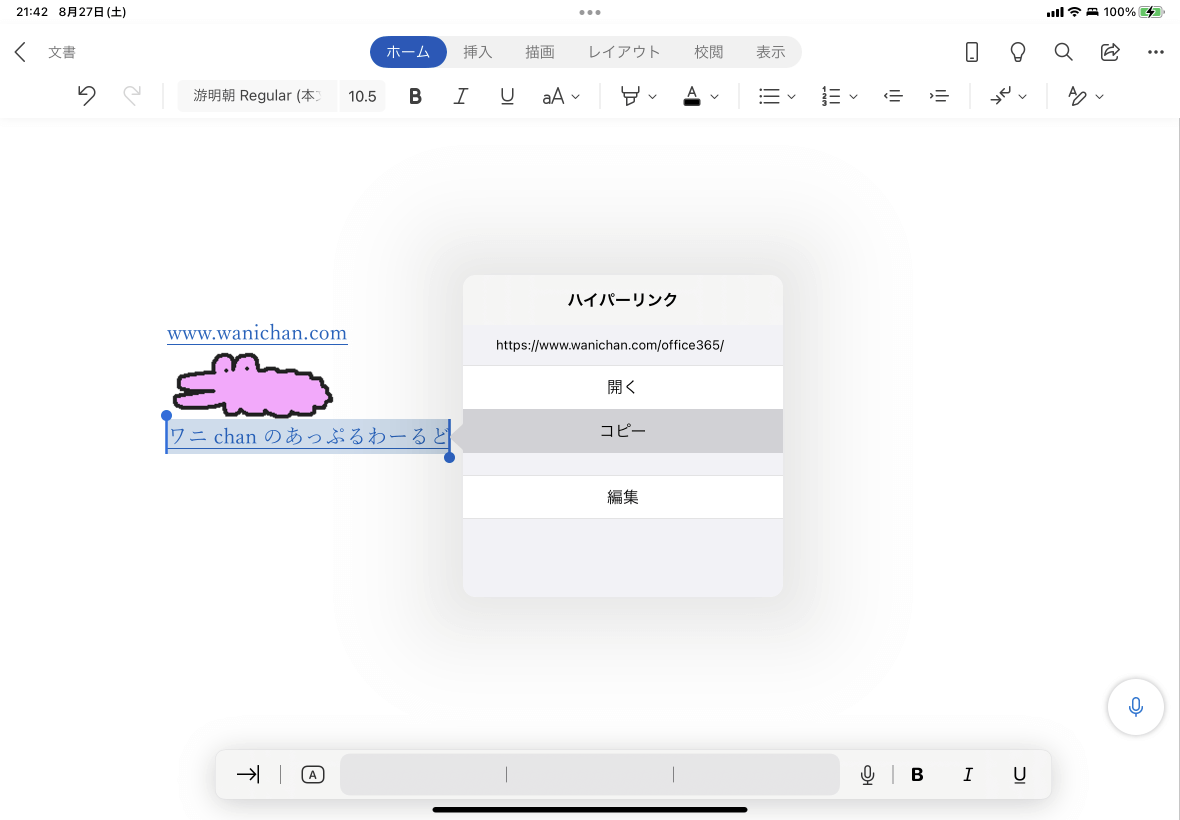Apply the font color A button
The height and width of the screenshot is (820, 1180).
[692, 96]
